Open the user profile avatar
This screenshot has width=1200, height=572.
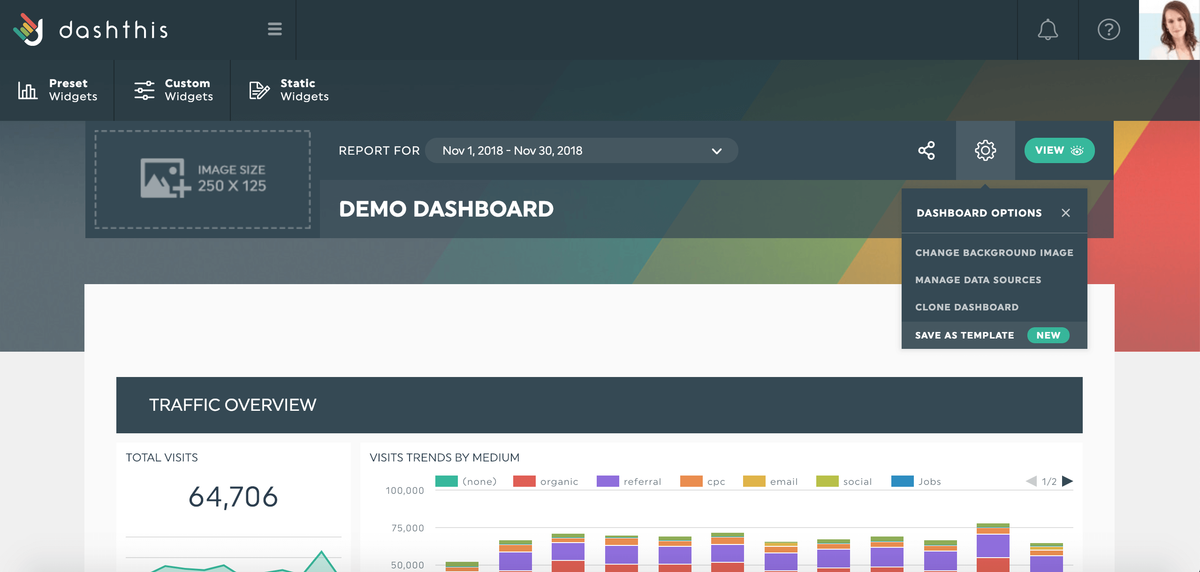1169,30
